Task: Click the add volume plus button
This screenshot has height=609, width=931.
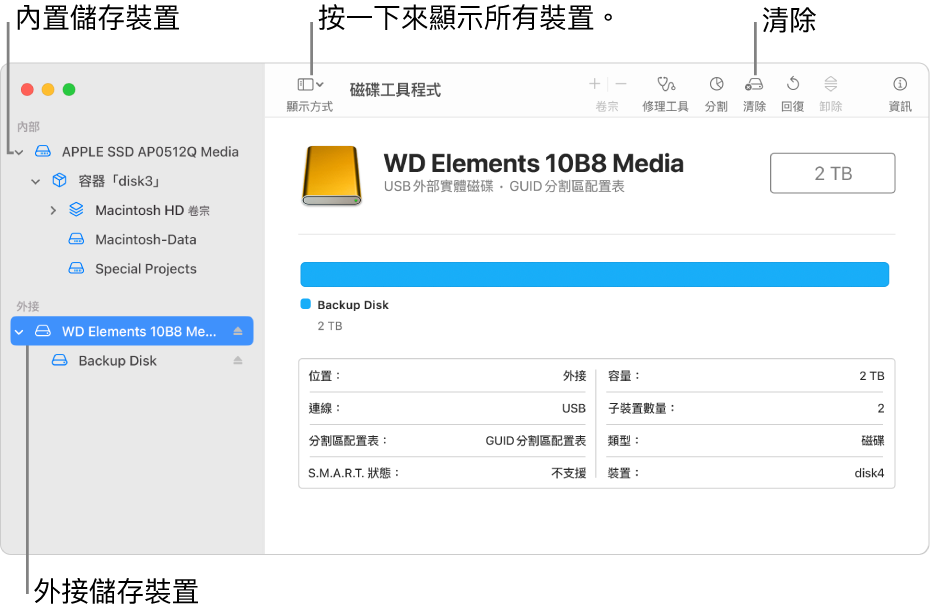Action: coord(594,84)
